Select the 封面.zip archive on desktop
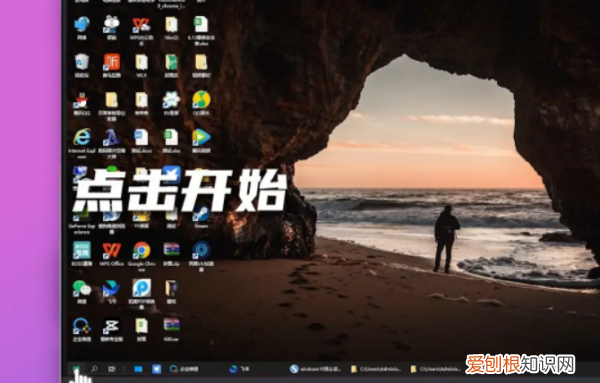Image resolution: width=600 pixels, height=383 pixels. [x=171, y=253]
